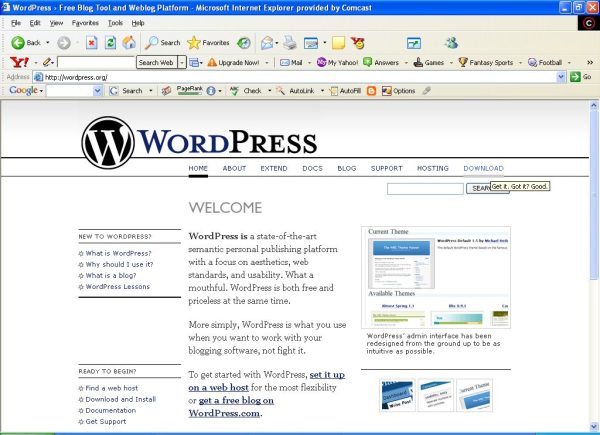Open the Help menu

[x=138, y=23]
